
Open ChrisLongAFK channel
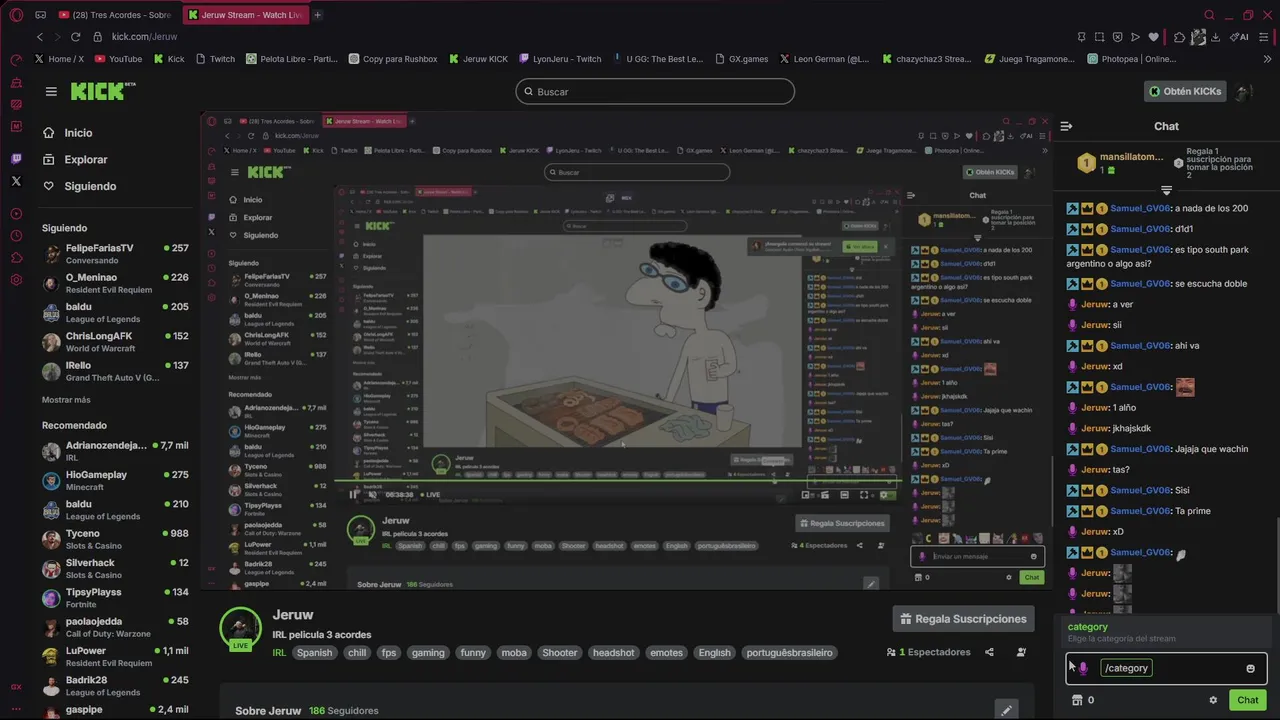tap(115, 342)
